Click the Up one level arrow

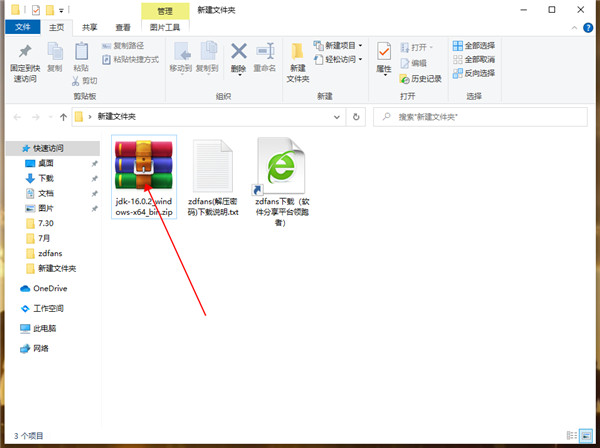point(64,117)
